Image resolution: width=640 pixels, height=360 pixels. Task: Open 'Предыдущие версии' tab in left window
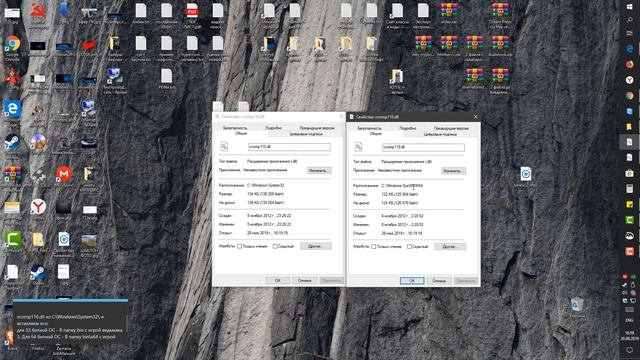(x=317, y=128)
